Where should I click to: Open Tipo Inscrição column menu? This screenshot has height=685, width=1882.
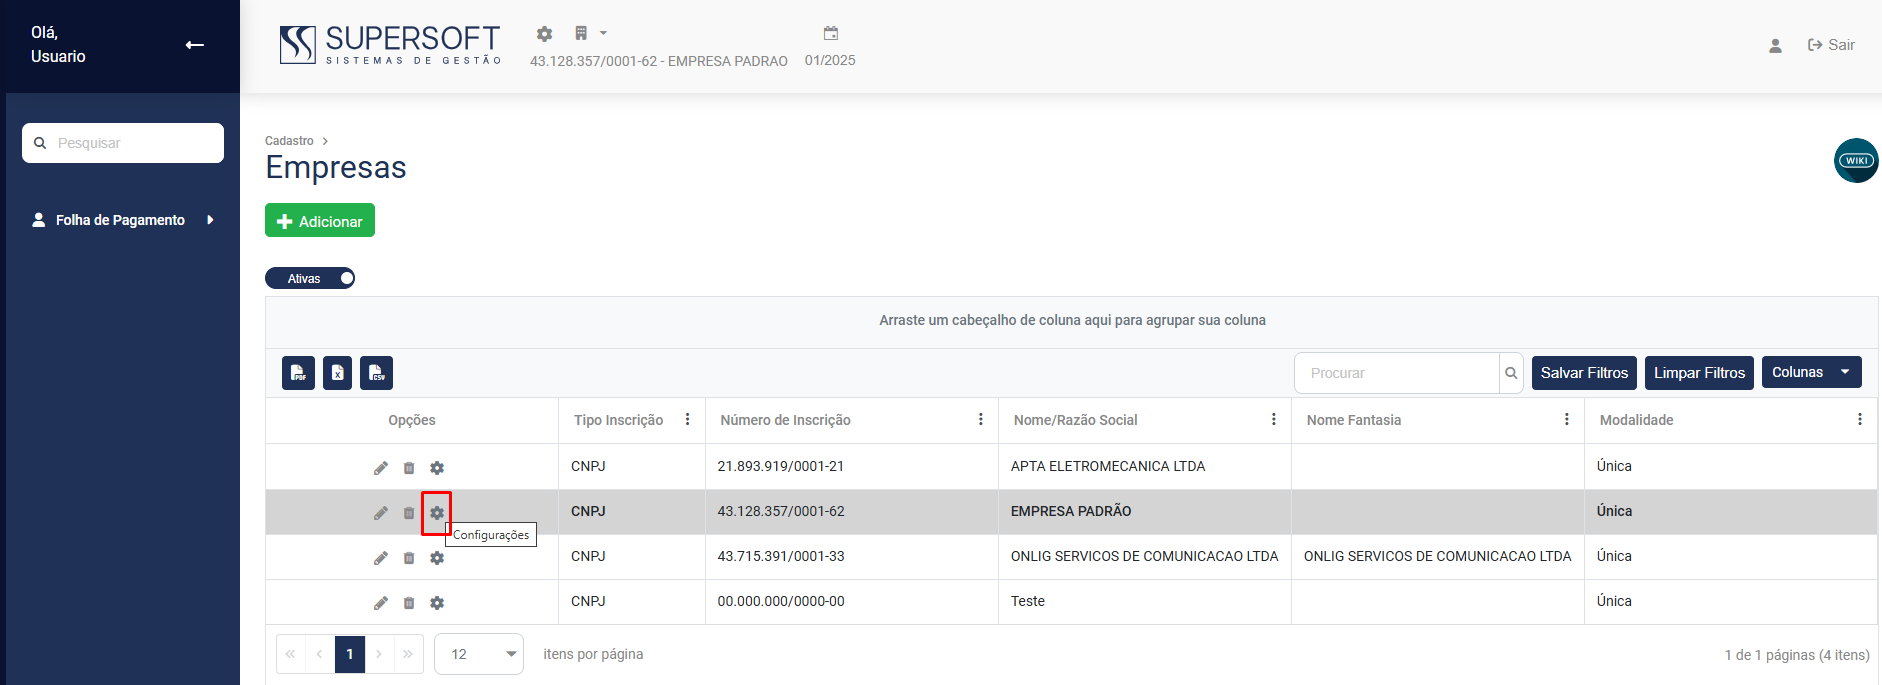click(687, 420)
